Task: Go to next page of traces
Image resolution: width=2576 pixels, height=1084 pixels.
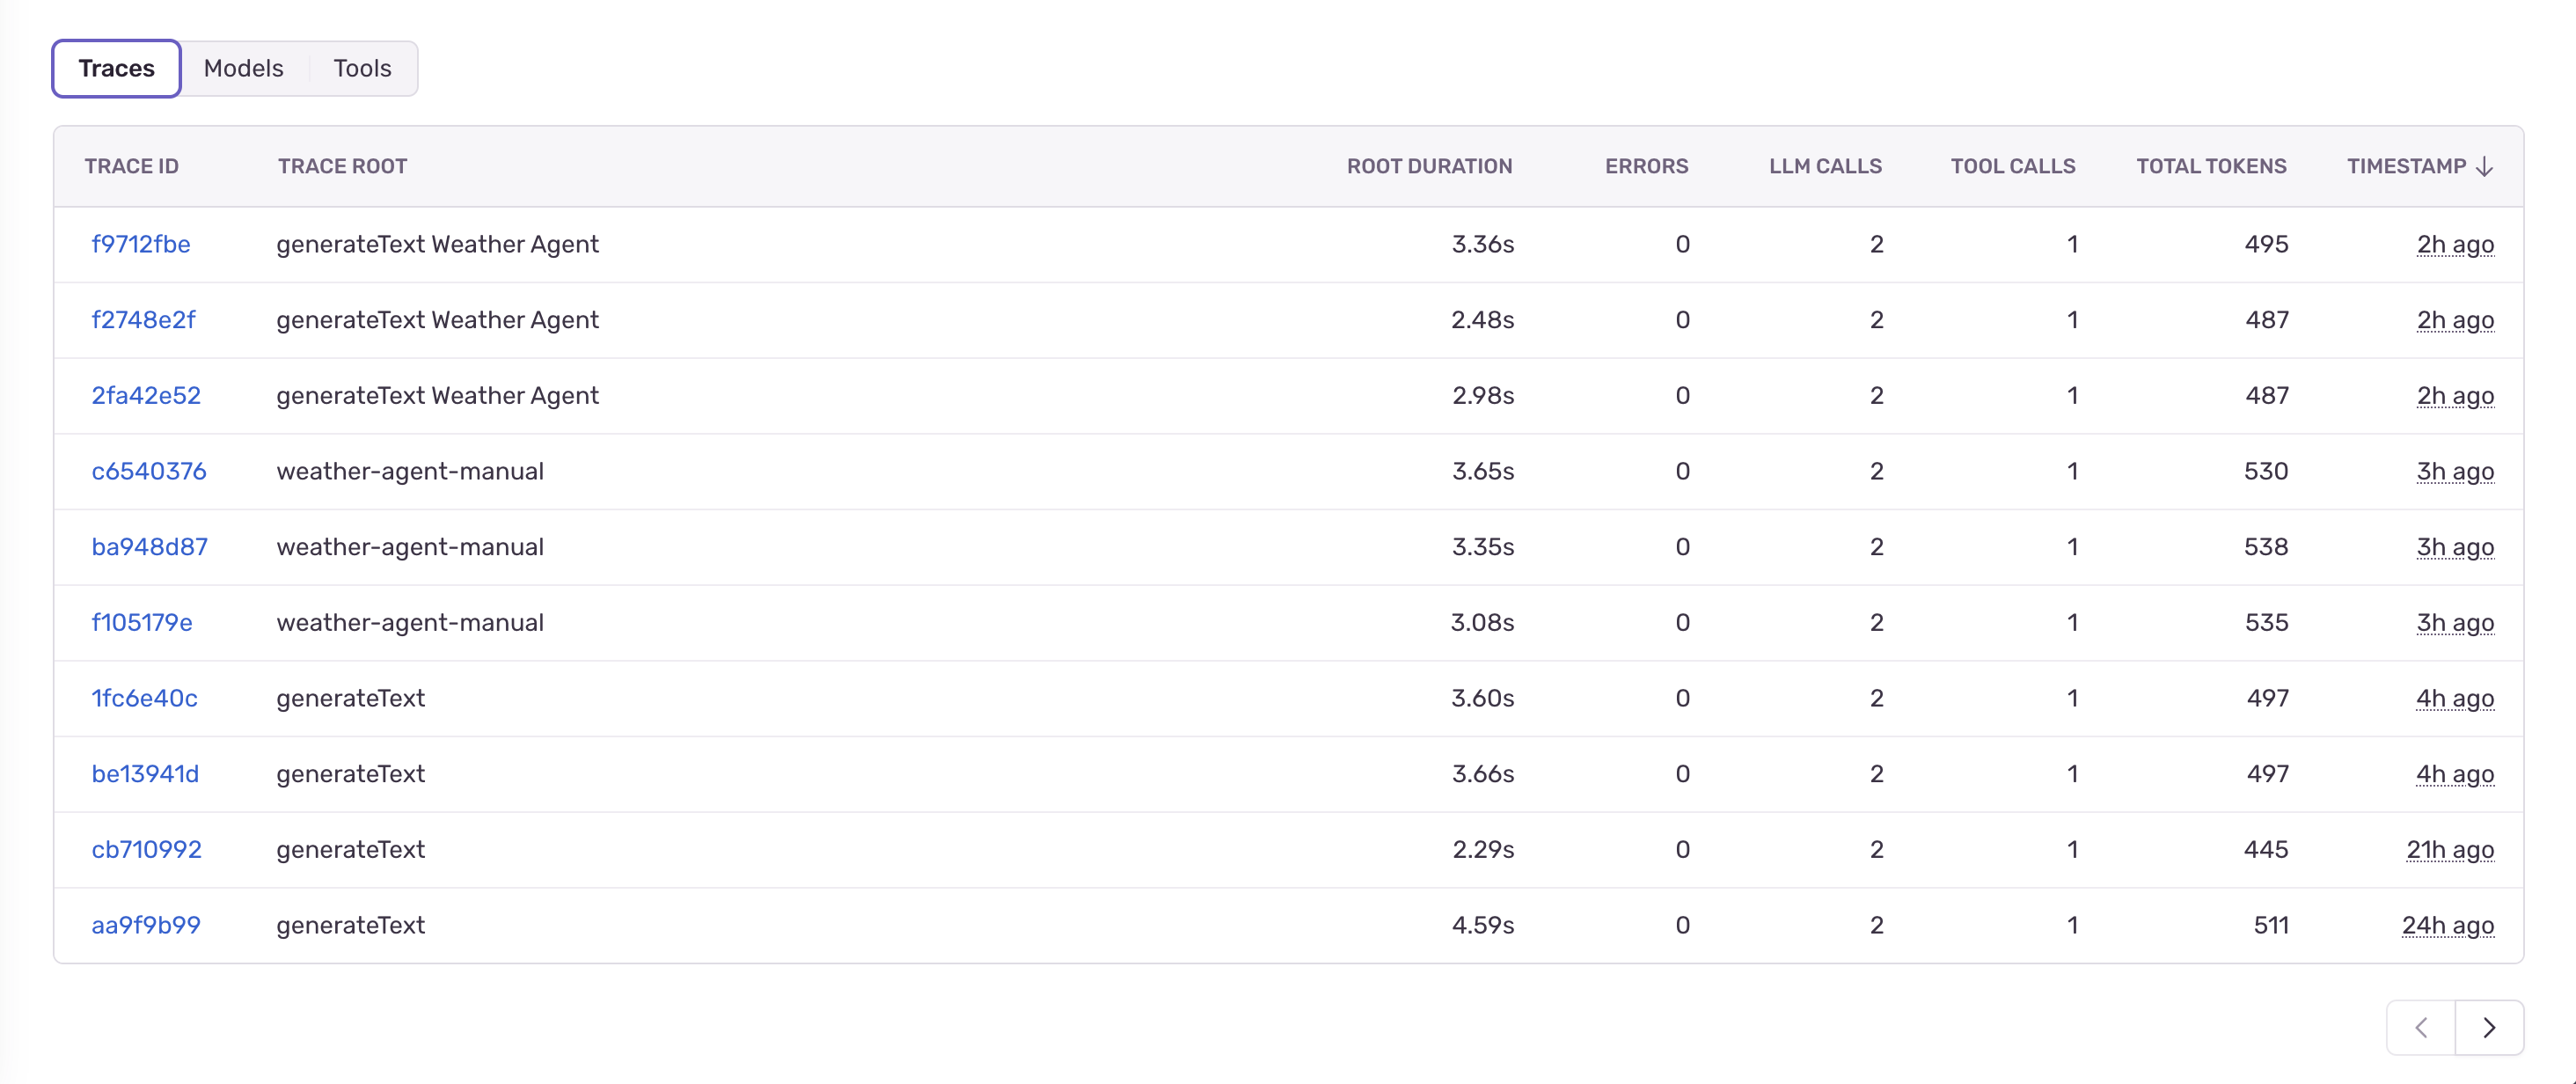Action: click(2489, 1027)
